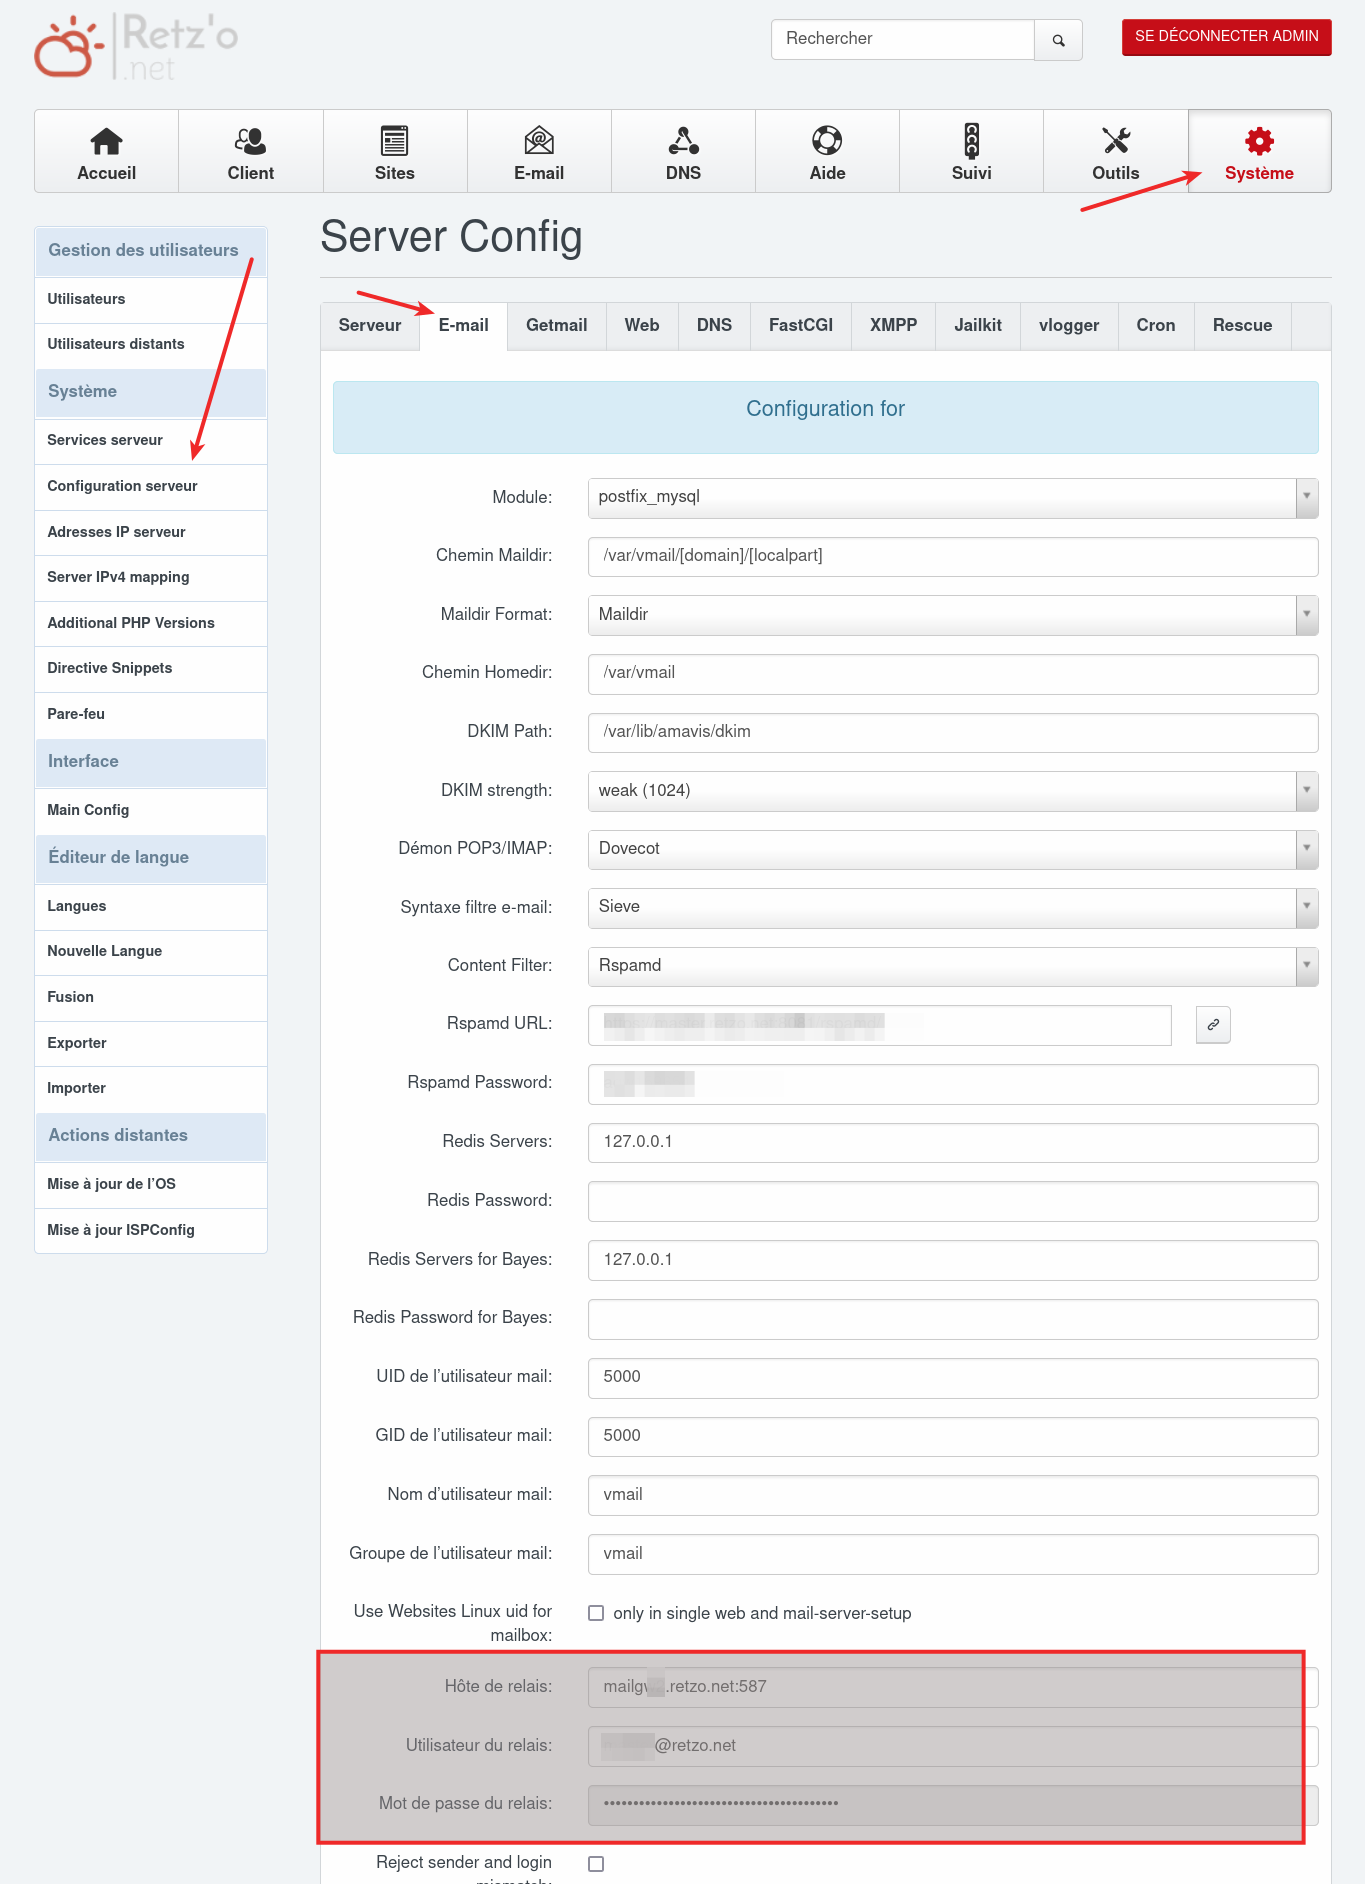
Task: Open Adresses IP serveur link
Action: pos(151,533)
